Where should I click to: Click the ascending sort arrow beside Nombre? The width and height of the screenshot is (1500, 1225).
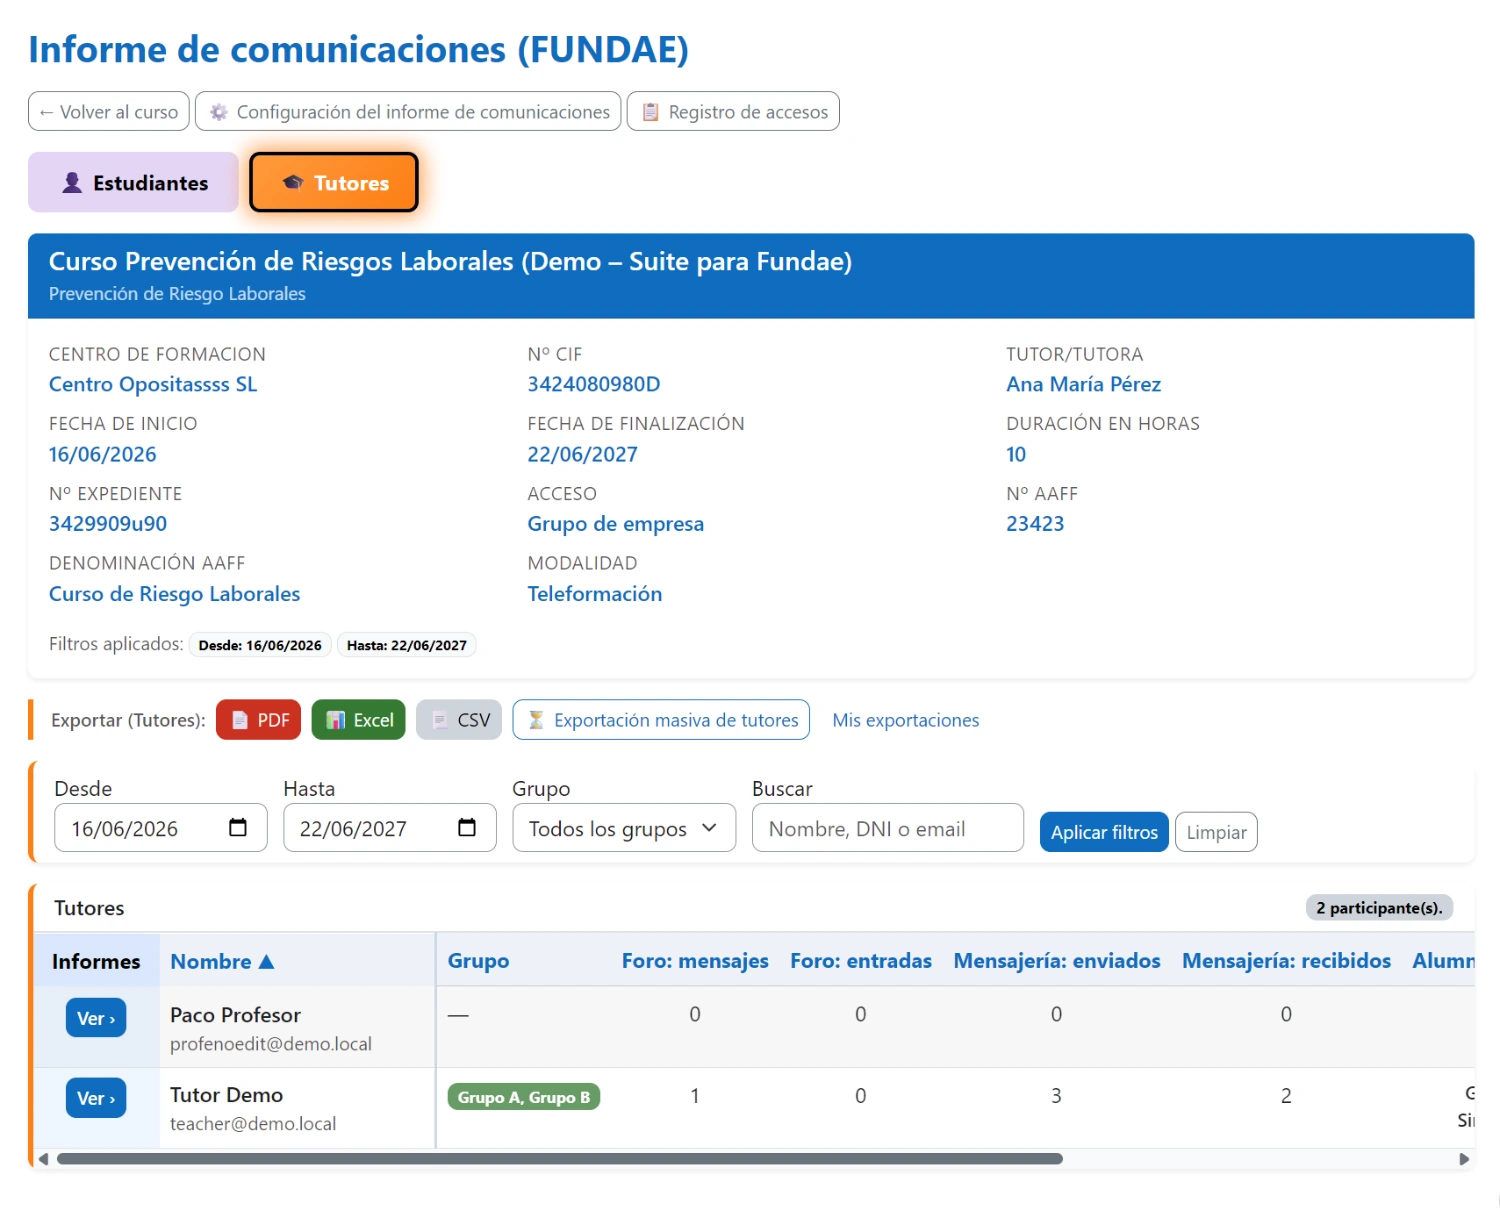pos(266,962)
